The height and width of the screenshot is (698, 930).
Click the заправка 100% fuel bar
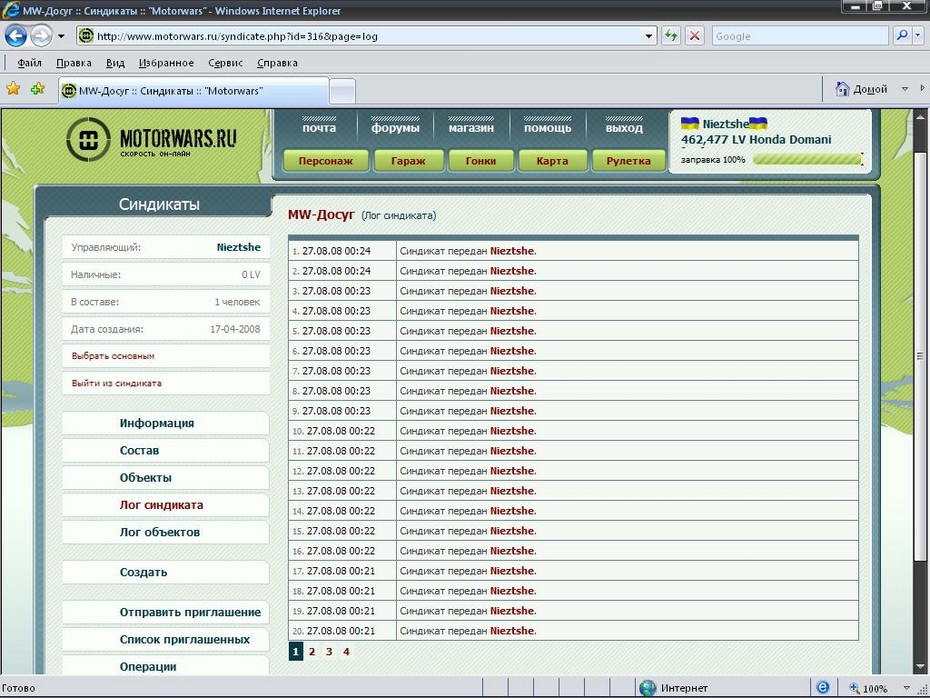807,160
